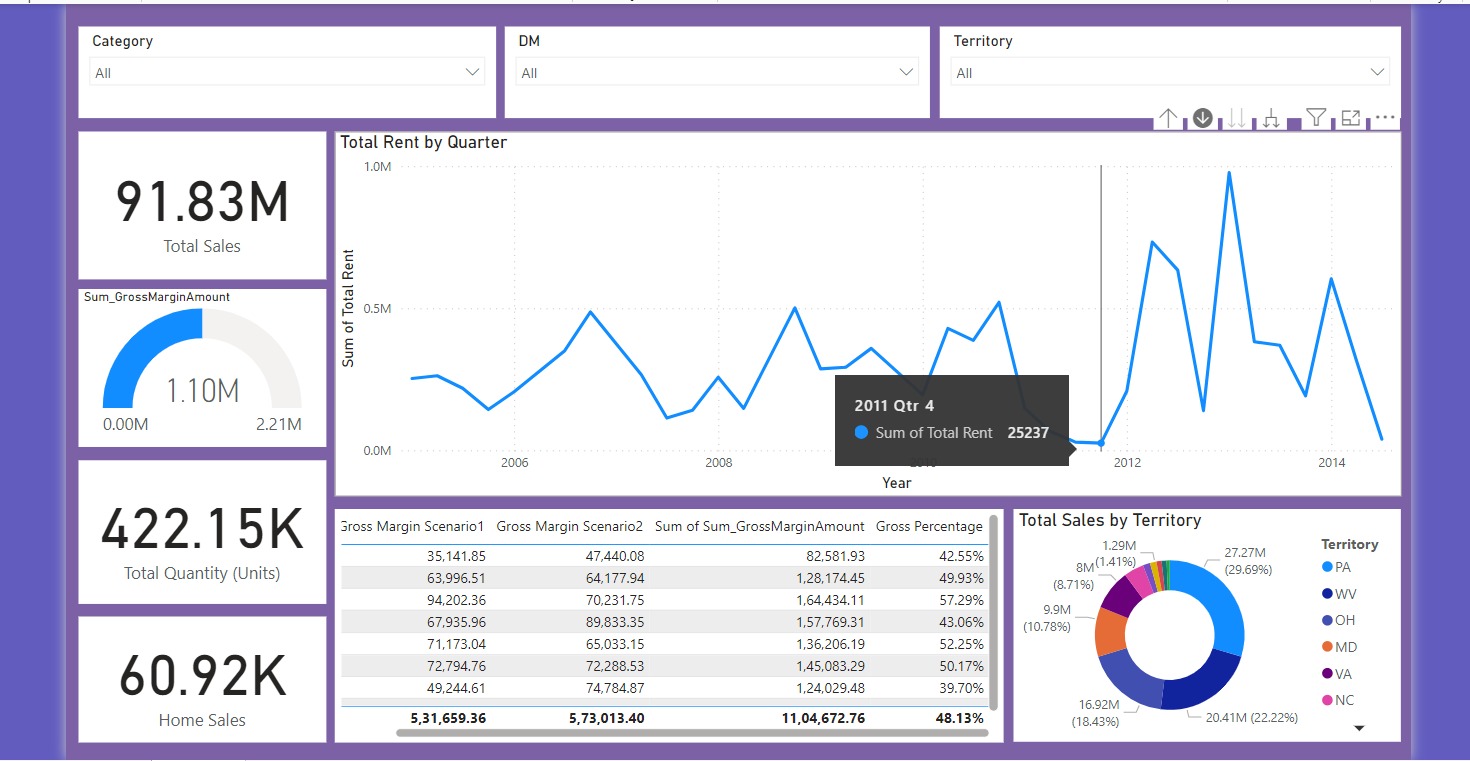The image size is (1470, 761).
Task: Sort by Gross Percentage column header
Action: (x=929, y=526)
